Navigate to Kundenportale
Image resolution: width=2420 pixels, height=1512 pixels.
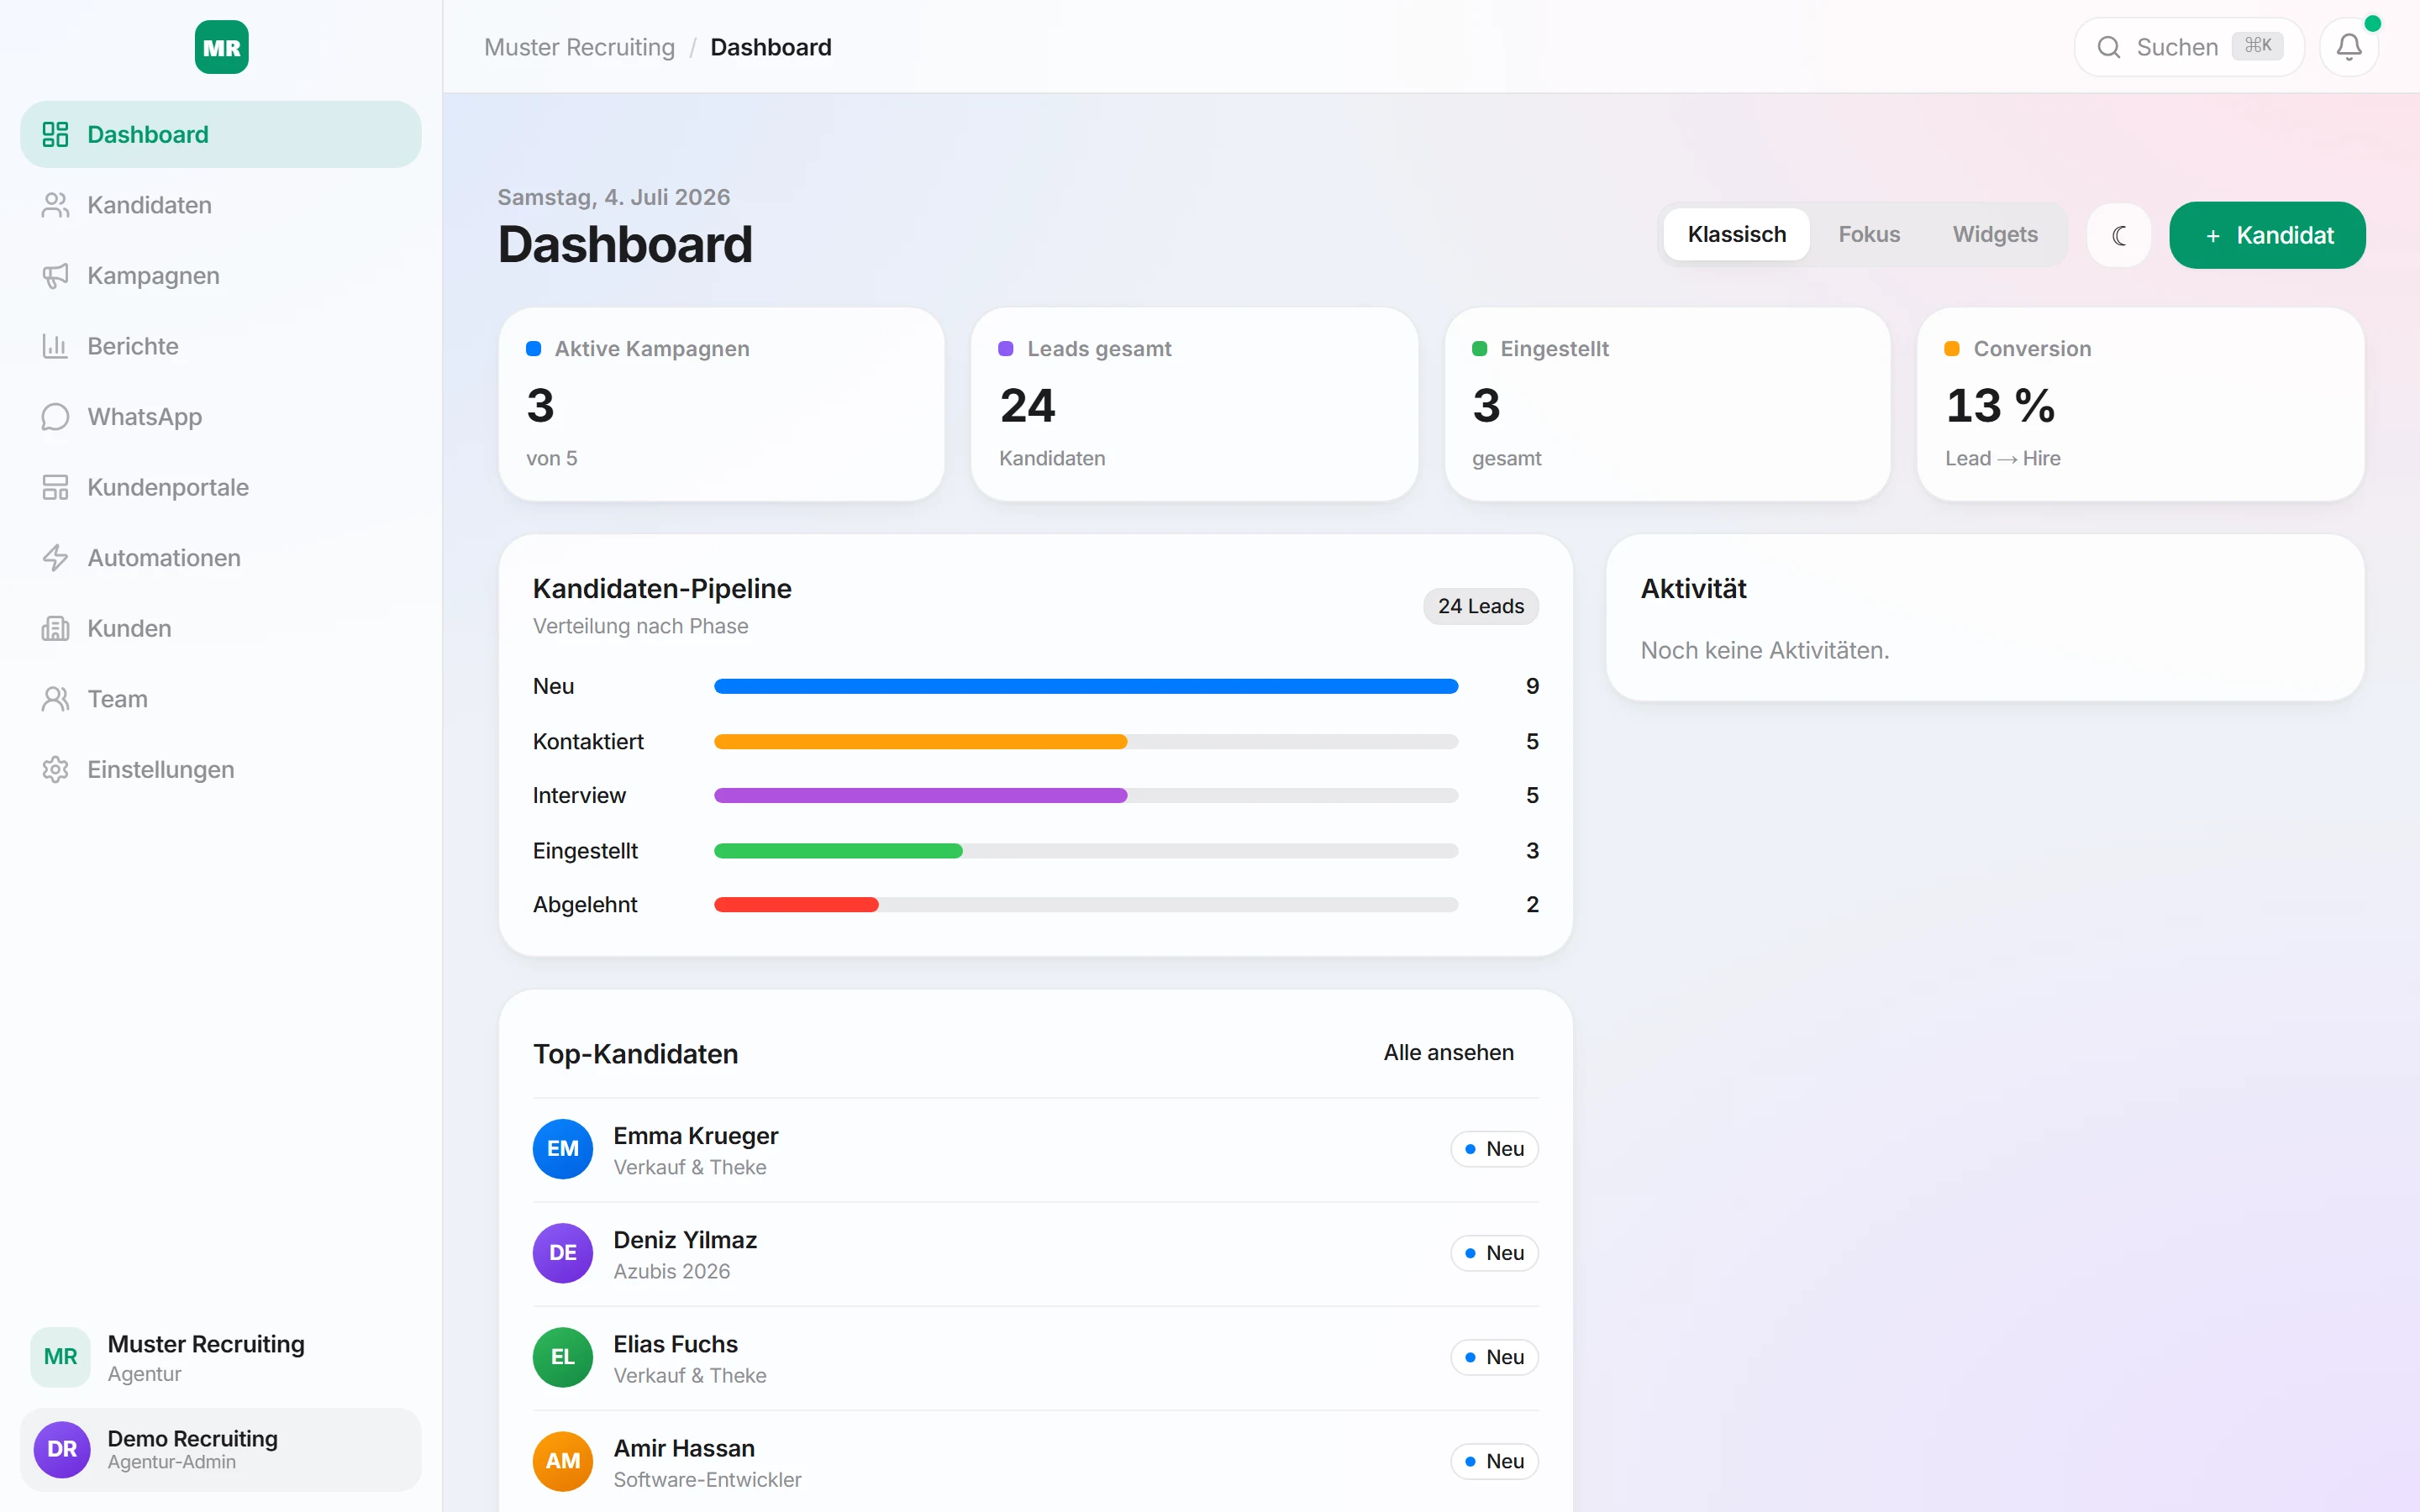tap(168, 487)
